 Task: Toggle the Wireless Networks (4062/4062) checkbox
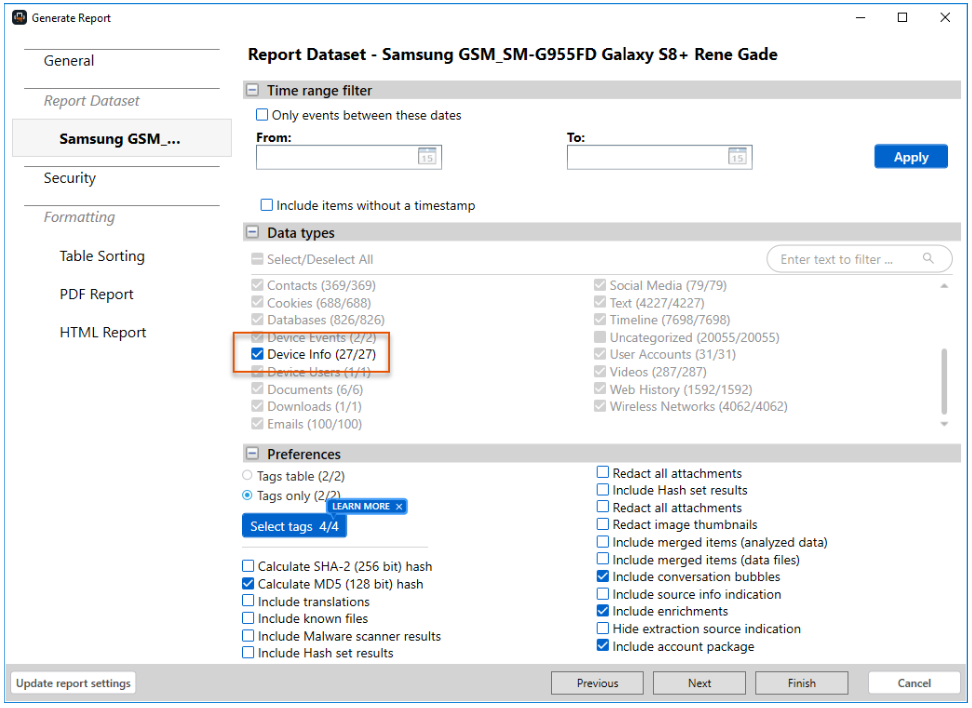point(599,406)
